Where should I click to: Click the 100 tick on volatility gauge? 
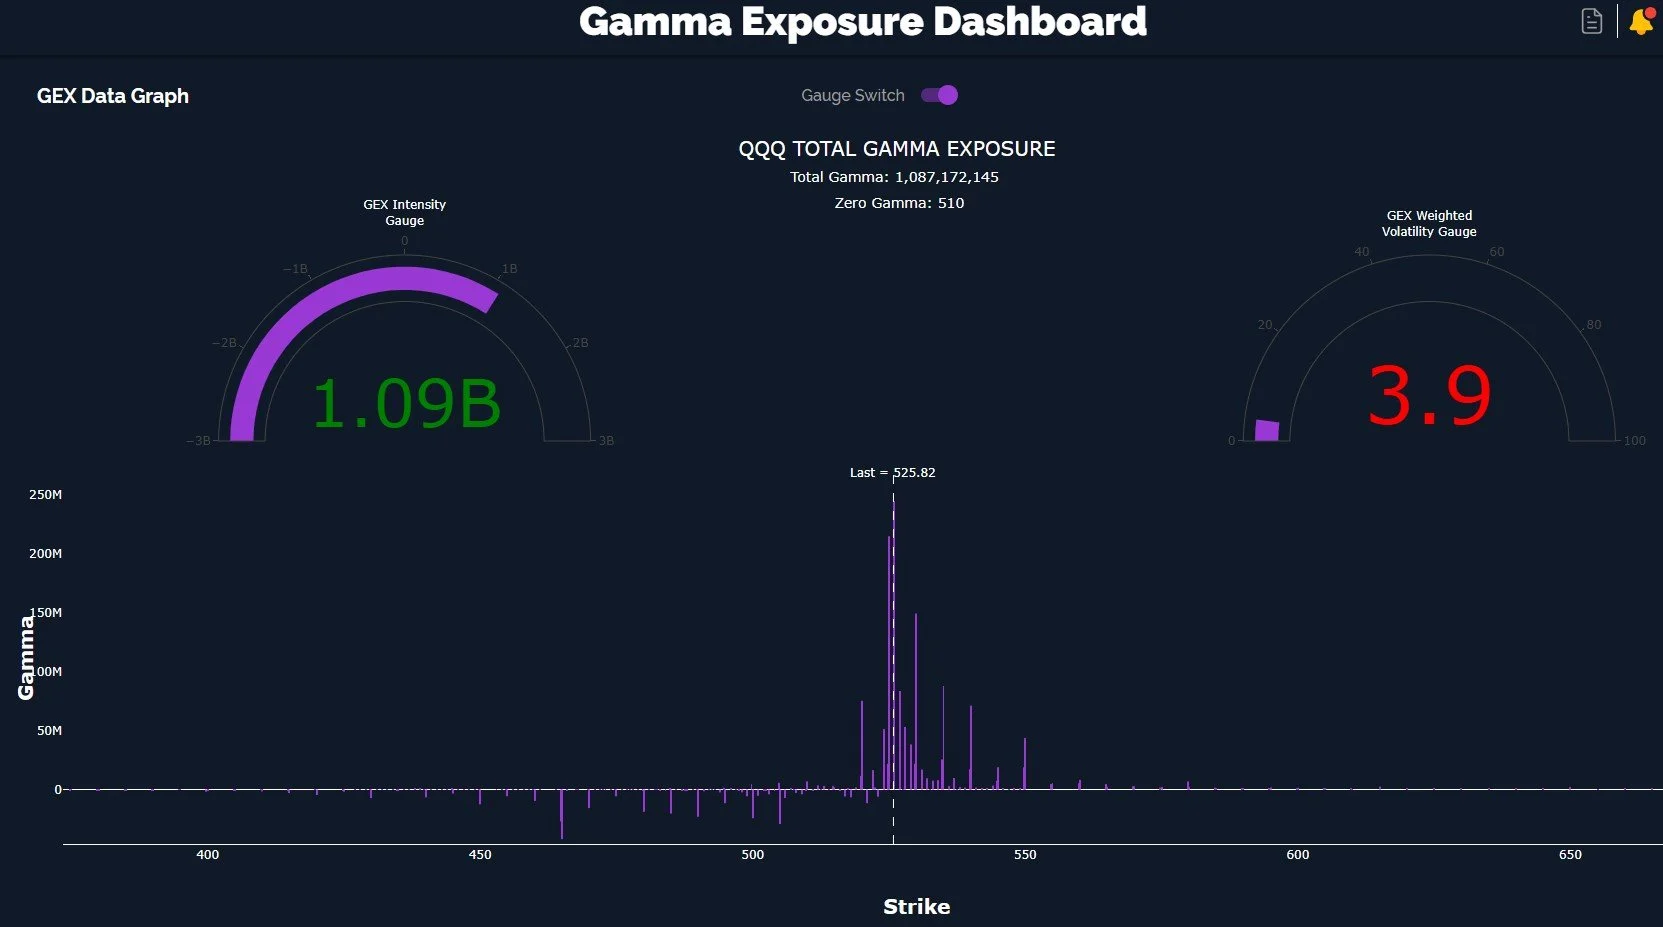point(1635,441)
